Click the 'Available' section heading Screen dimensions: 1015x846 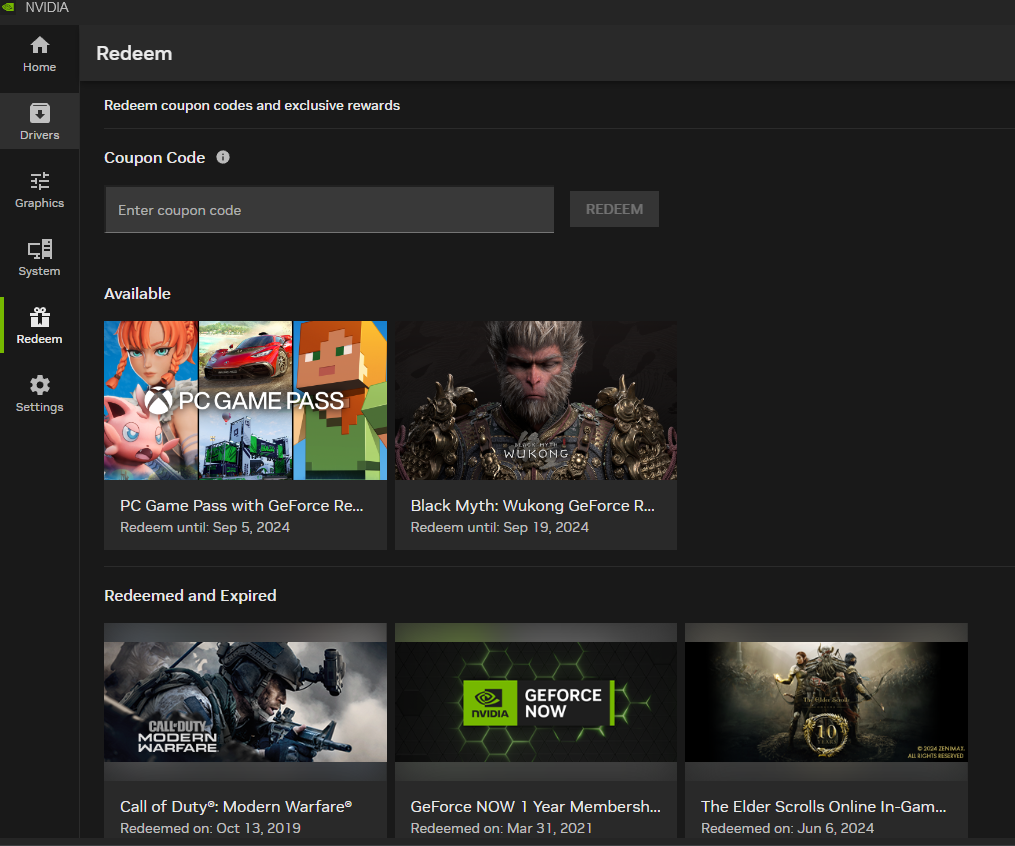click(137, 294)
